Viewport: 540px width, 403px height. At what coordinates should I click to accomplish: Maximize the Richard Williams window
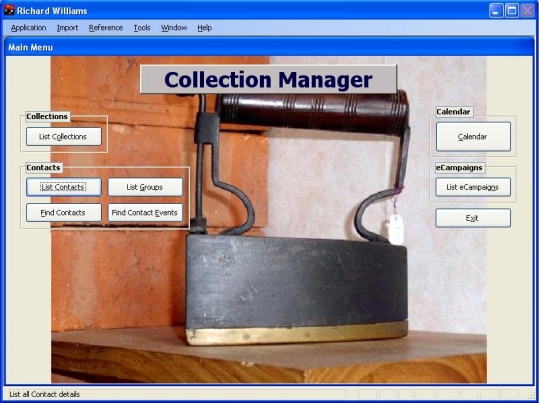[x=512, y=11]
